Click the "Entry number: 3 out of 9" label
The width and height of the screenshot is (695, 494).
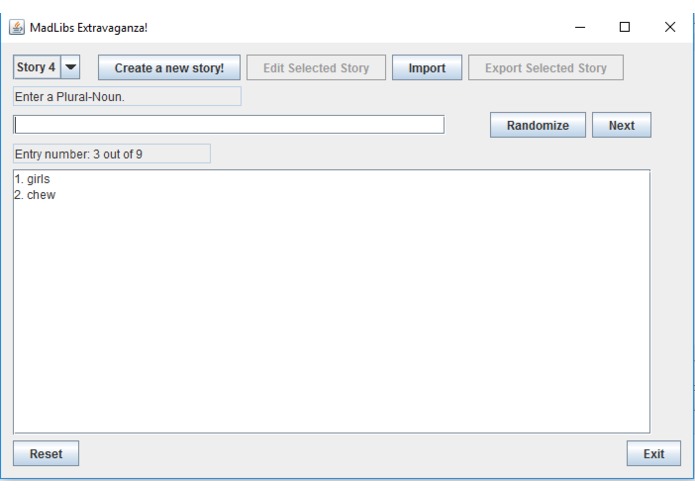coord(112,154)
